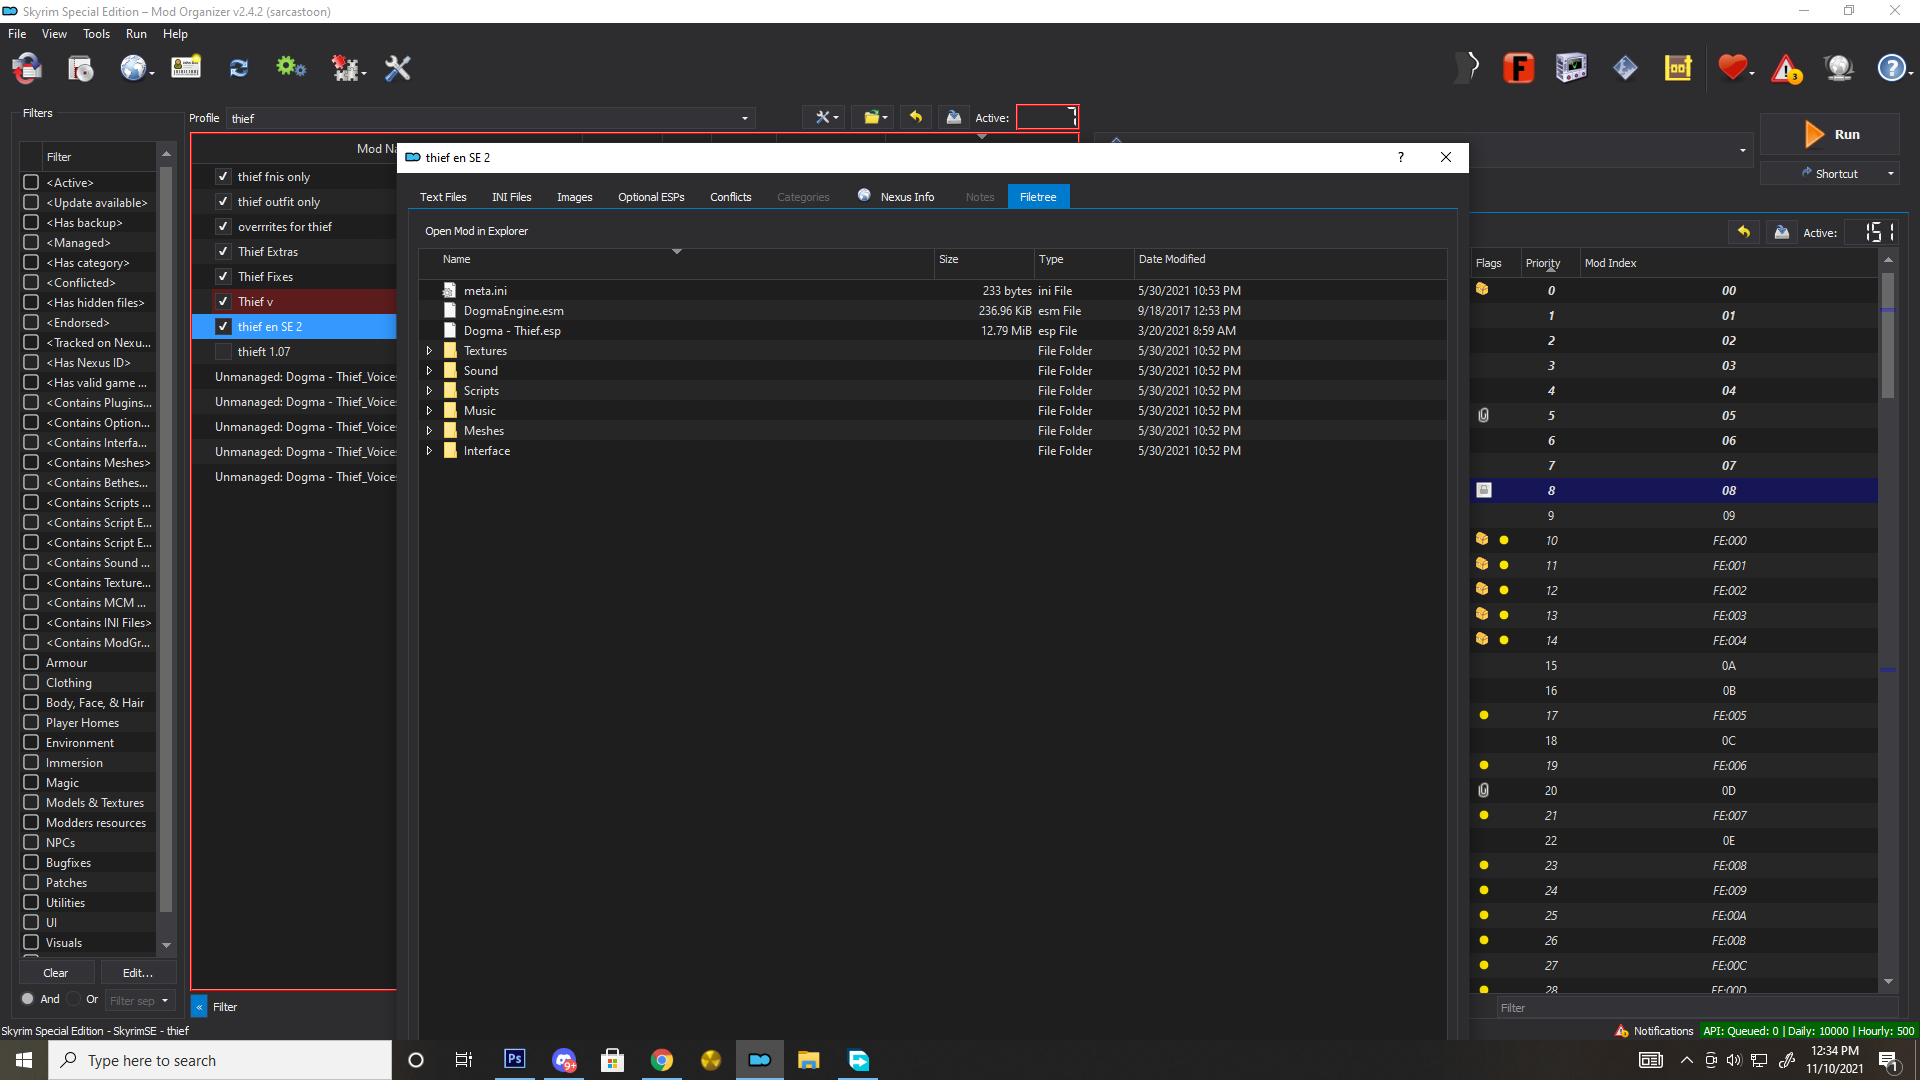Screen dimensions: 1920x1080
Task: Expand the Textures folder in Filetree
Action: (x=429, y=351)
